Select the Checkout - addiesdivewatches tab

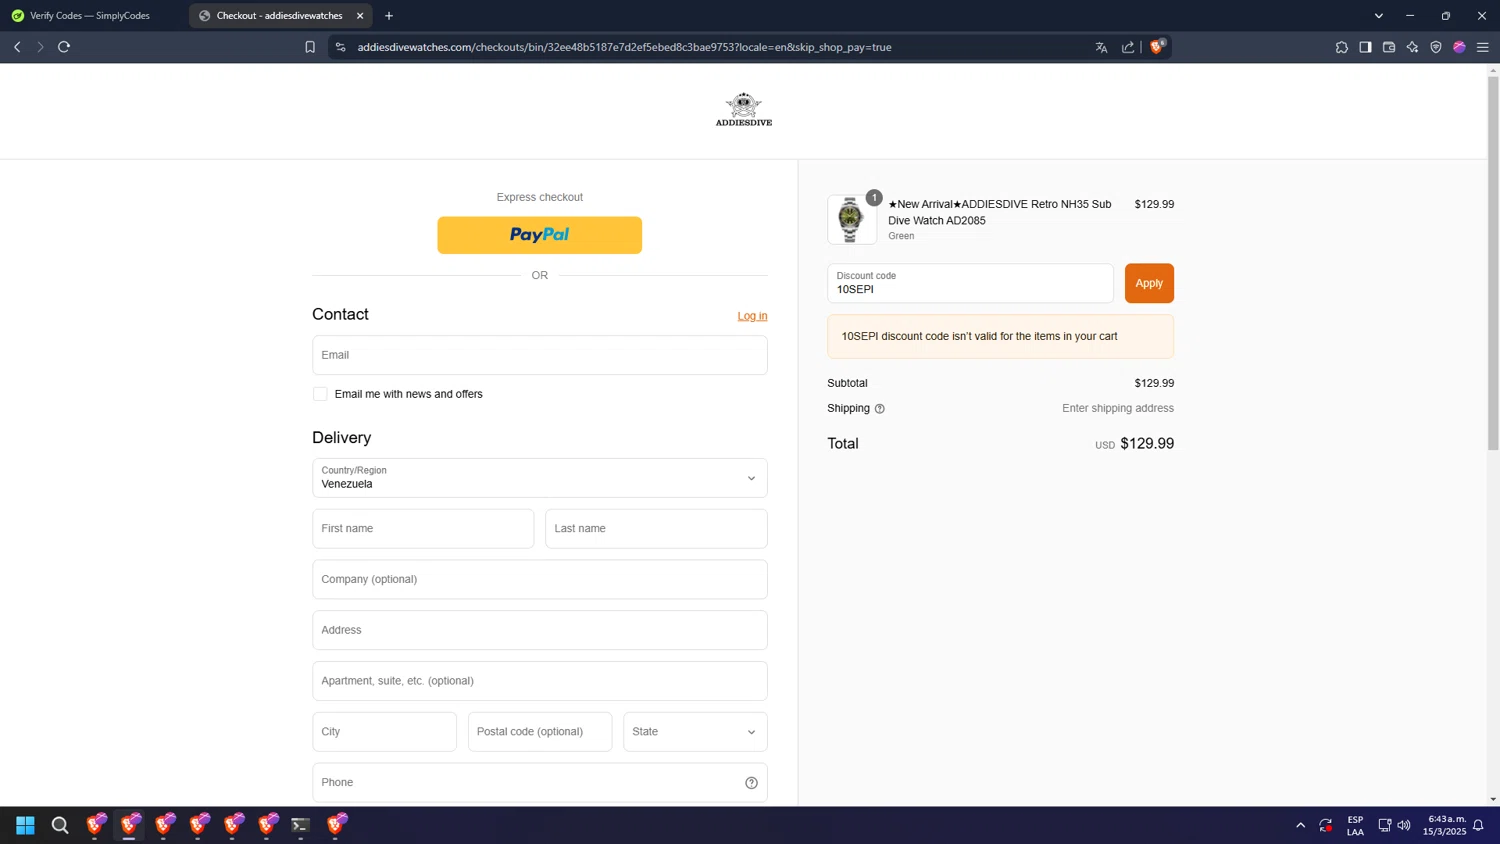tap(280, 16)
